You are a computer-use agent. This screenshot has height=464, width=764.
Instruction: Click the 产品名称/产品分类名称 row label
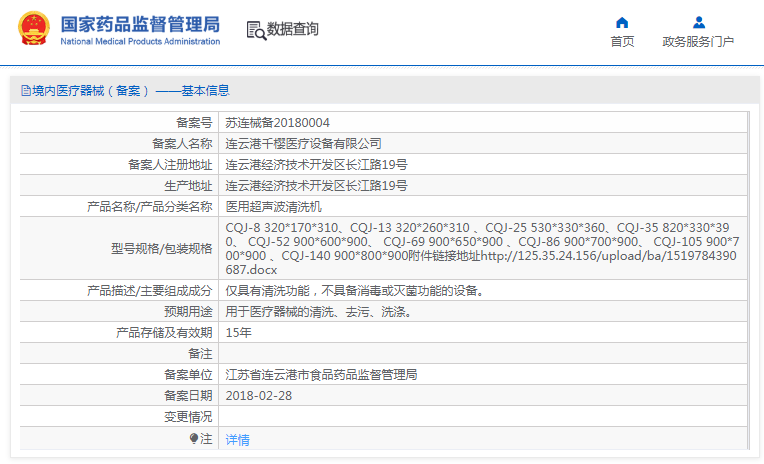pos(150,207)
